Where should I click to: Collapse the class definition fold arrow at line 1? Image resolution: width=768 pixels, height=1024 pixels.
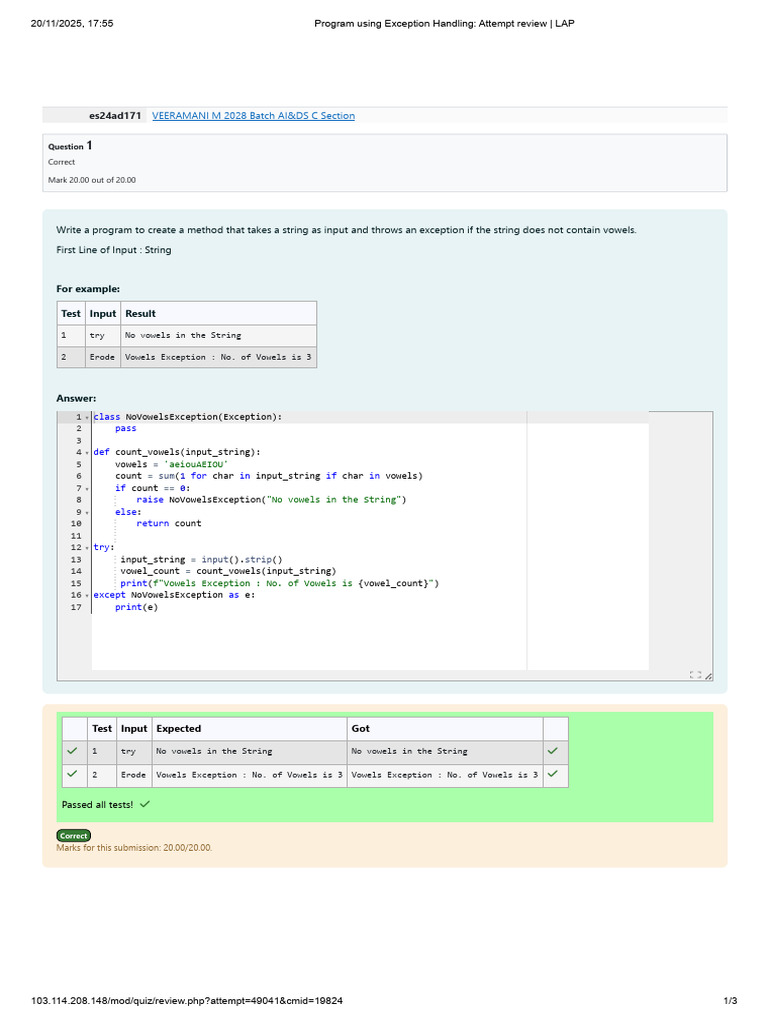[x=87, y=417]
